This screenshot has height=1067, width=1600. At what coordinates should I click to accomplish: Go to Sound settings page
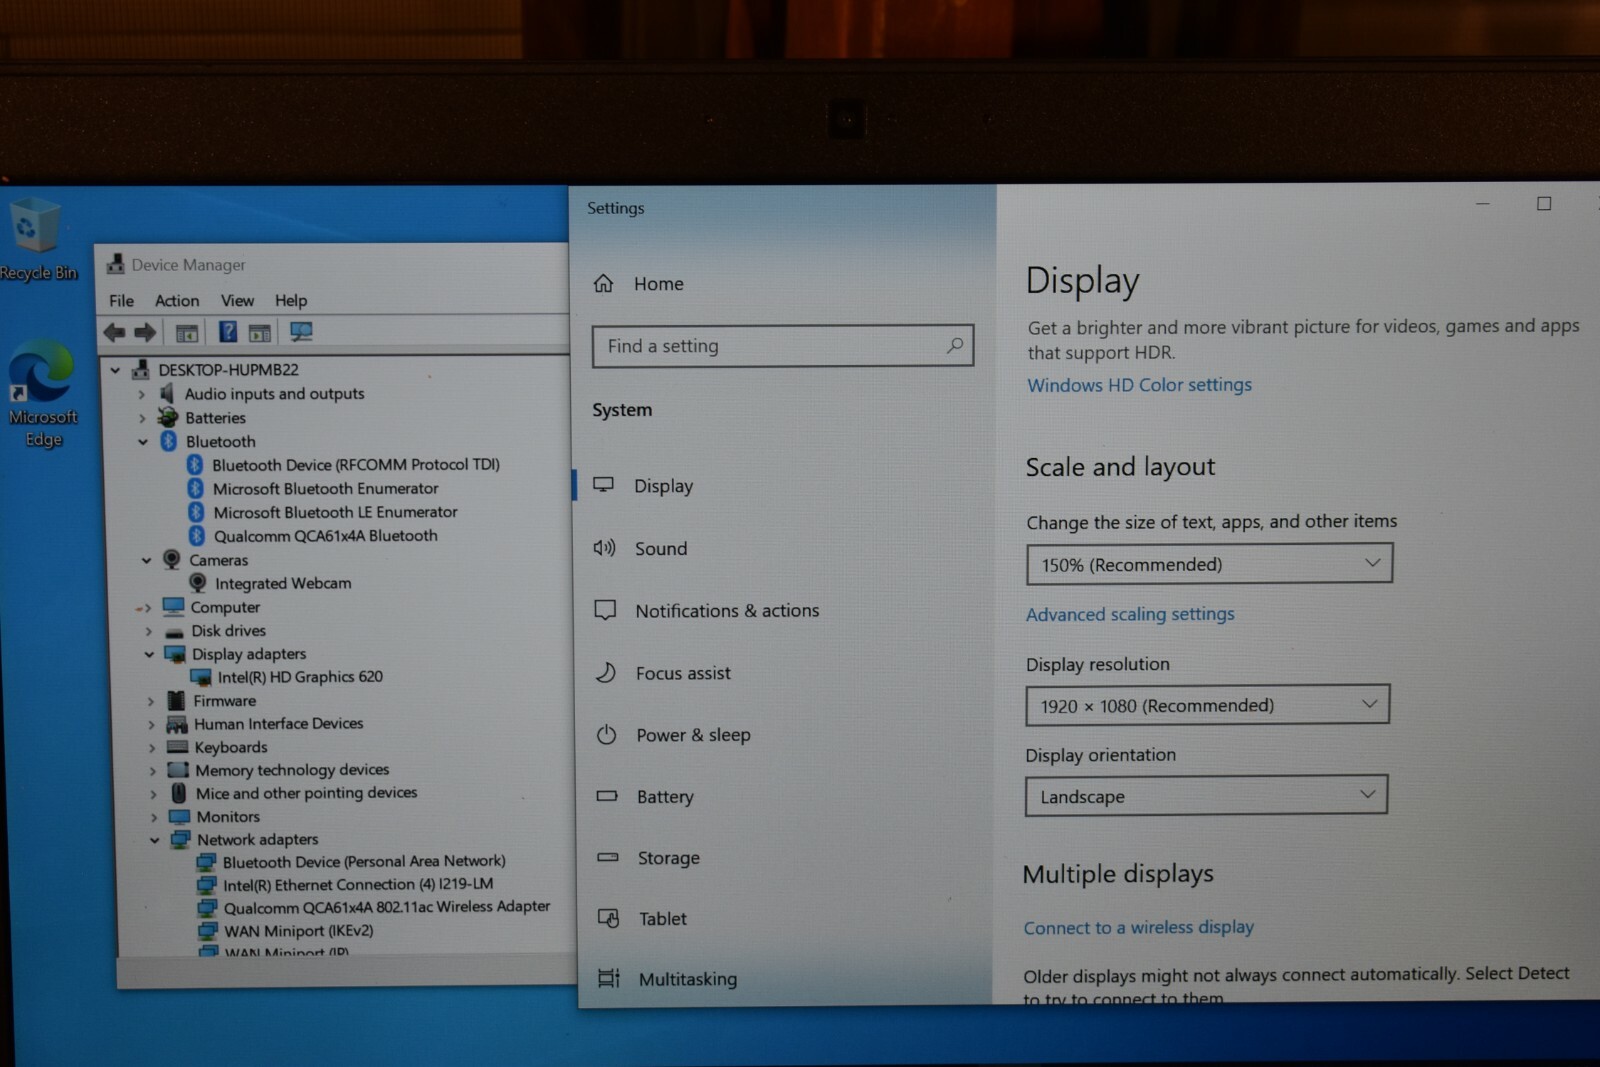click(661, 548)
